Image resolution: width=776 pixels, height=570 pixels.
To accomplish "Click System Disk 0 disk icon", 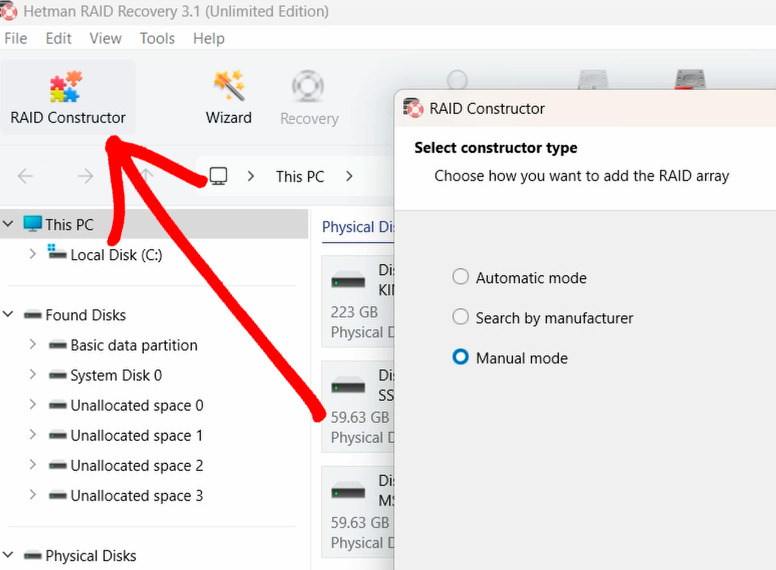I will (x=57, y=375).
